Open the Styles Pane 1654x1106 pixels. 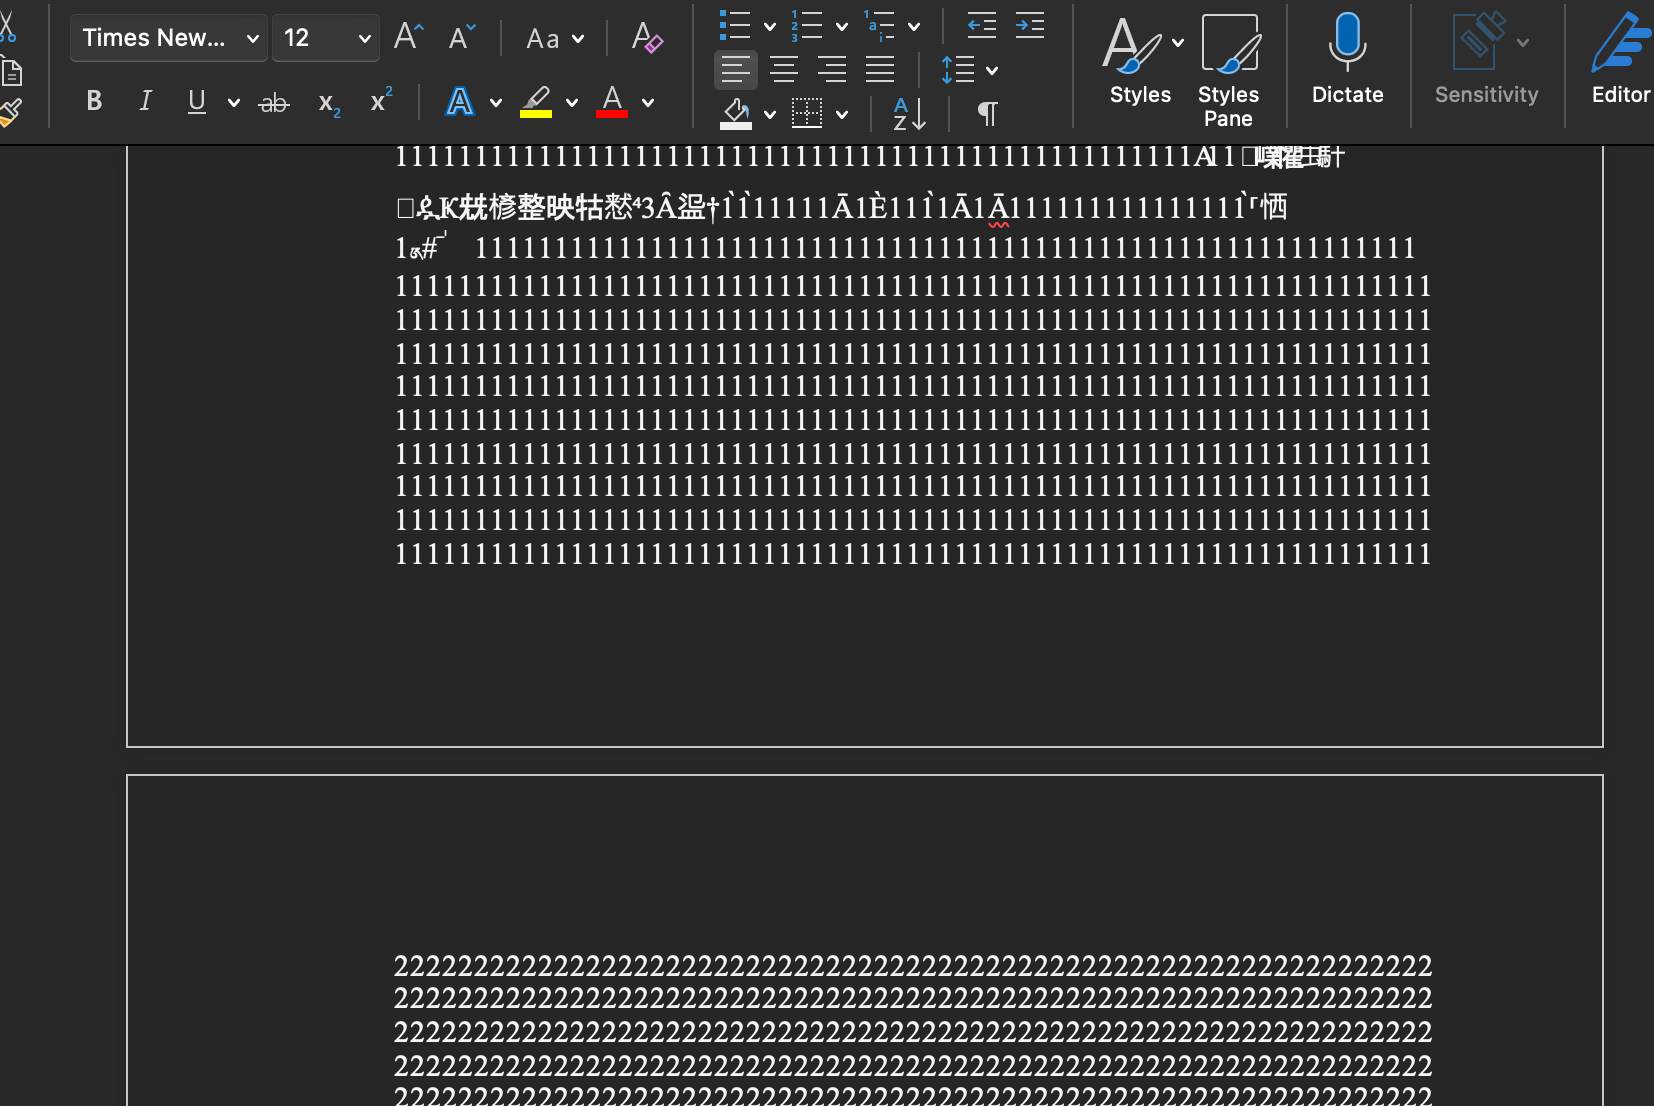click(1229, 70)
